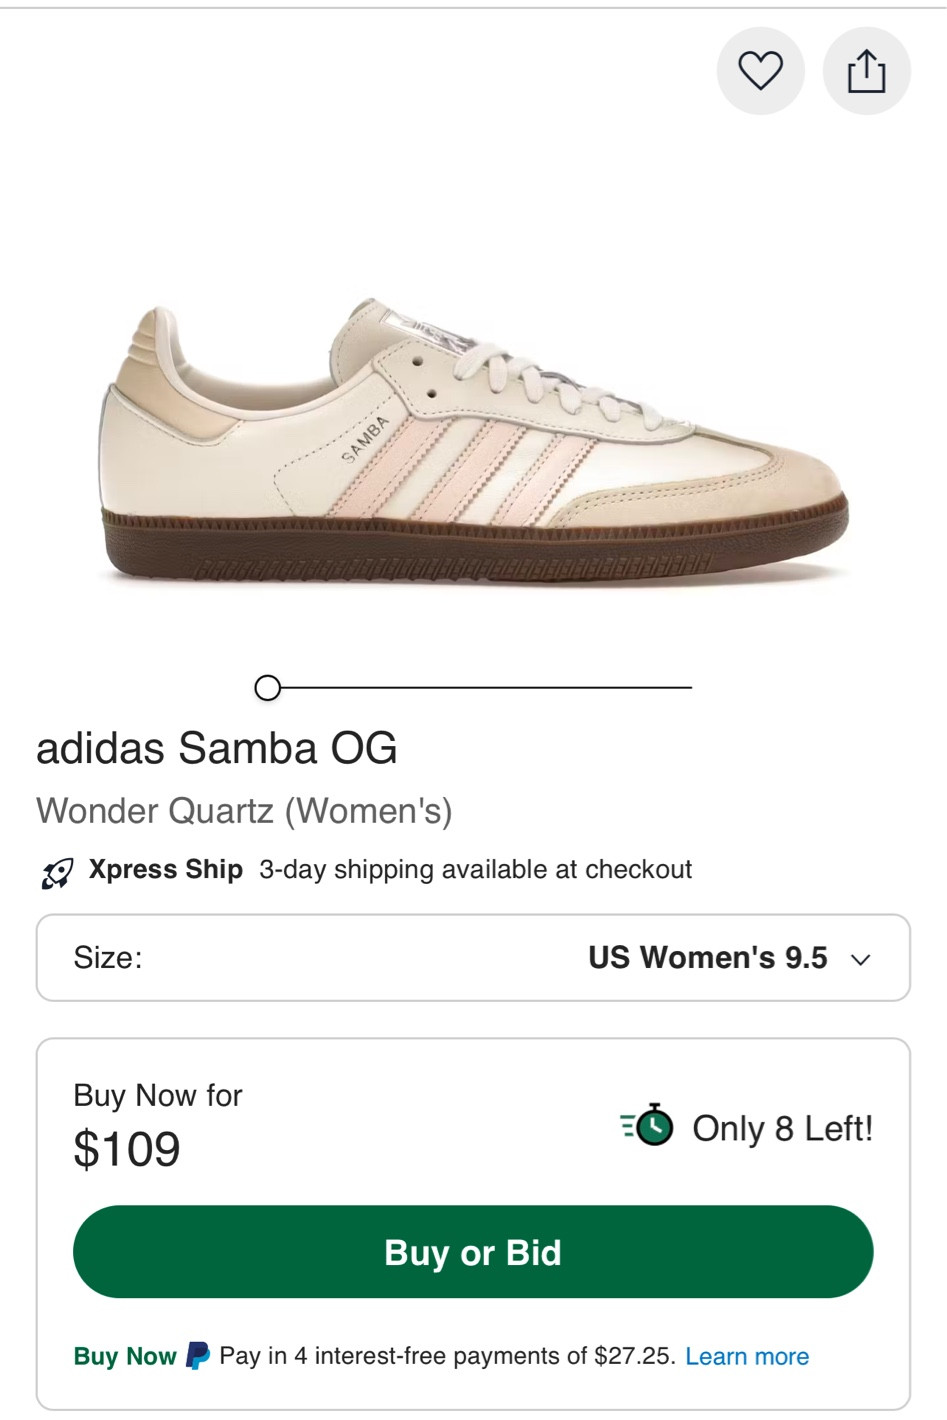Click the green Buy Now PayPal text
The image size is (947, 1420).
point(125,1356)
